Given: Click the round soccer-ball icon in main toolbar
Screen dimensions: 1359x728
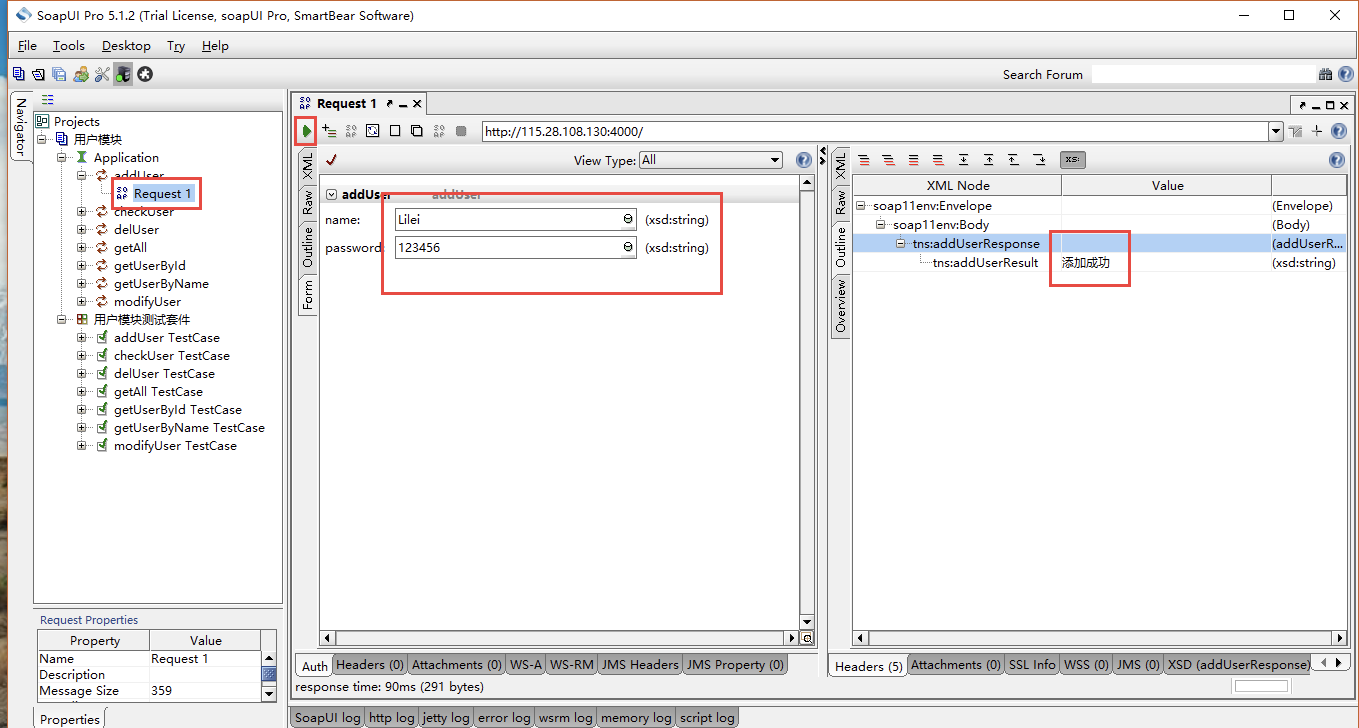Looking at the screenshot, I should coord(145,74).
